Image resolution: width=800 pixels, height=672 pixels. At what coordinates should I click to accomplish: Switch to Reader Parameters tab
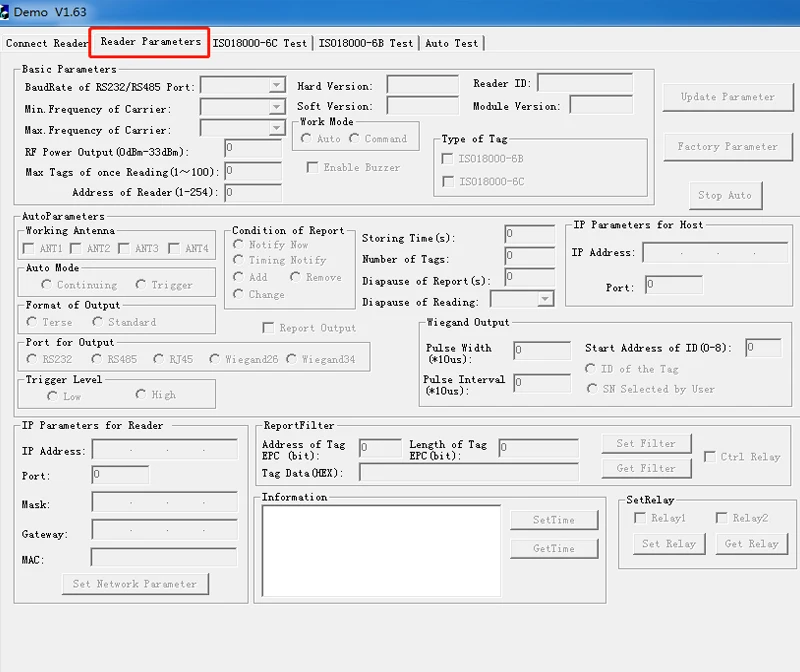pos(150,42)
